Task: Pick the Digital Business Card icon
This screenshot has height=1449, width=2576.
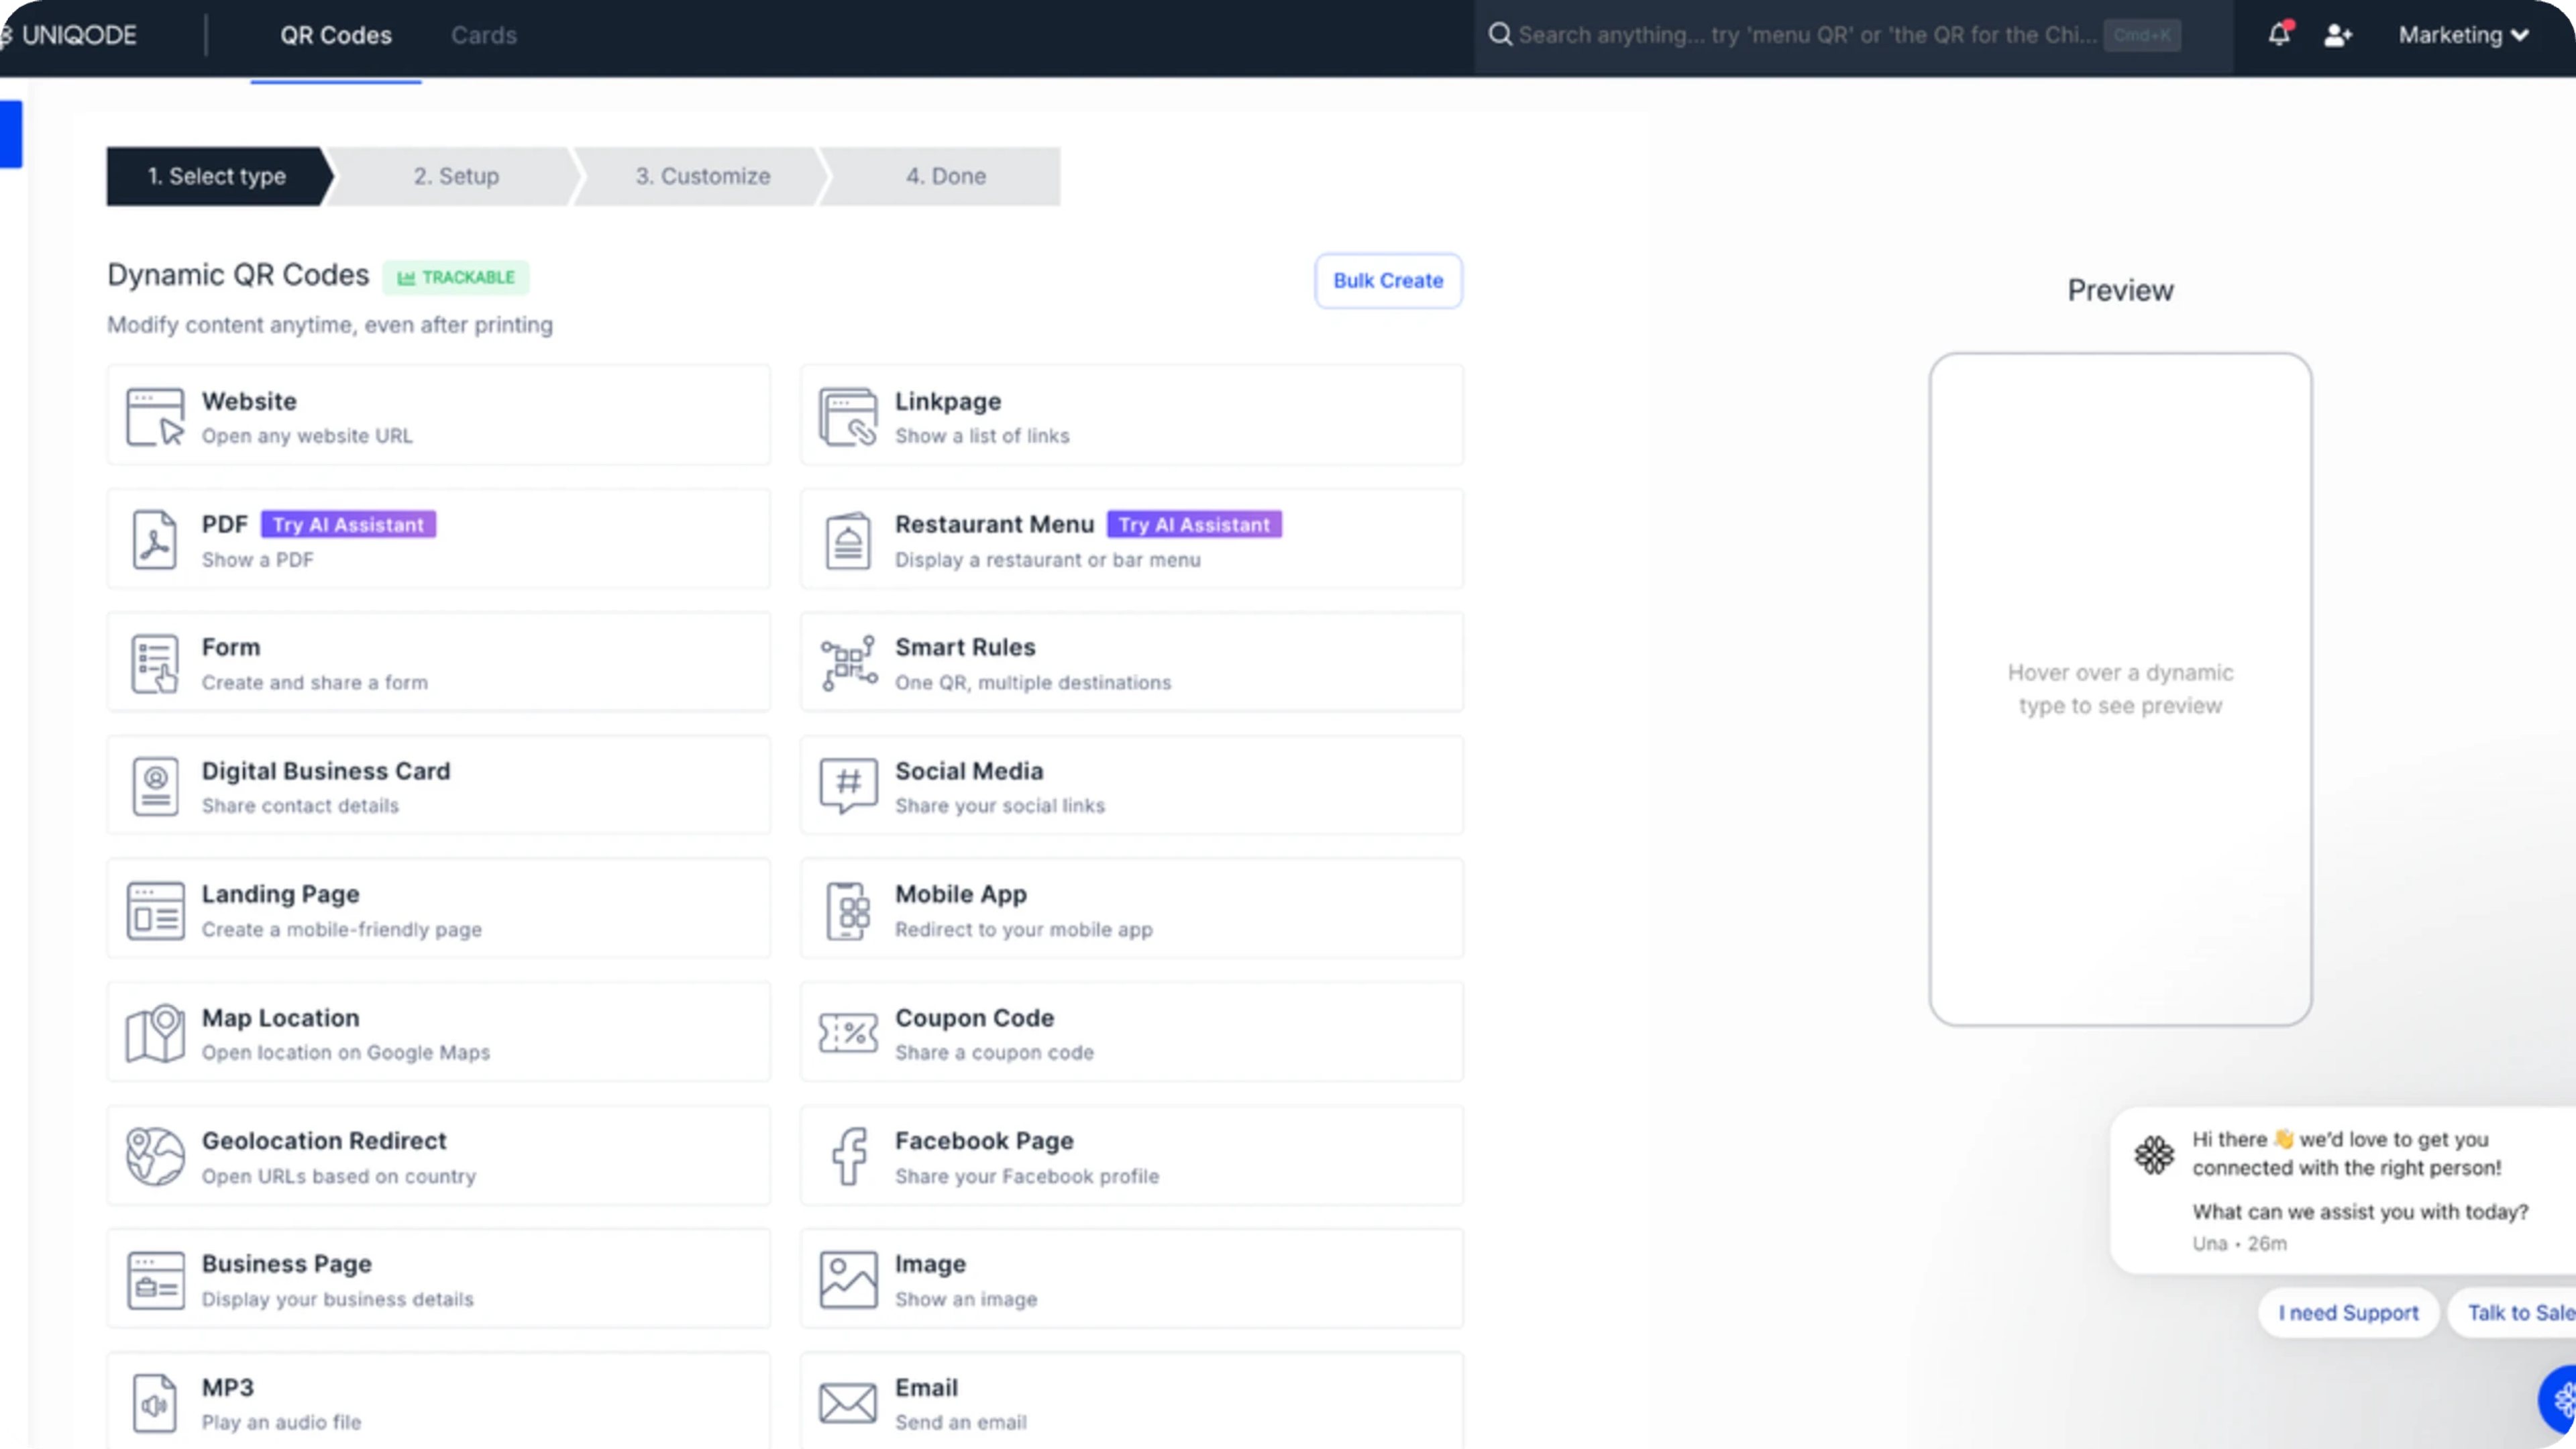Action: coord(155,786)
